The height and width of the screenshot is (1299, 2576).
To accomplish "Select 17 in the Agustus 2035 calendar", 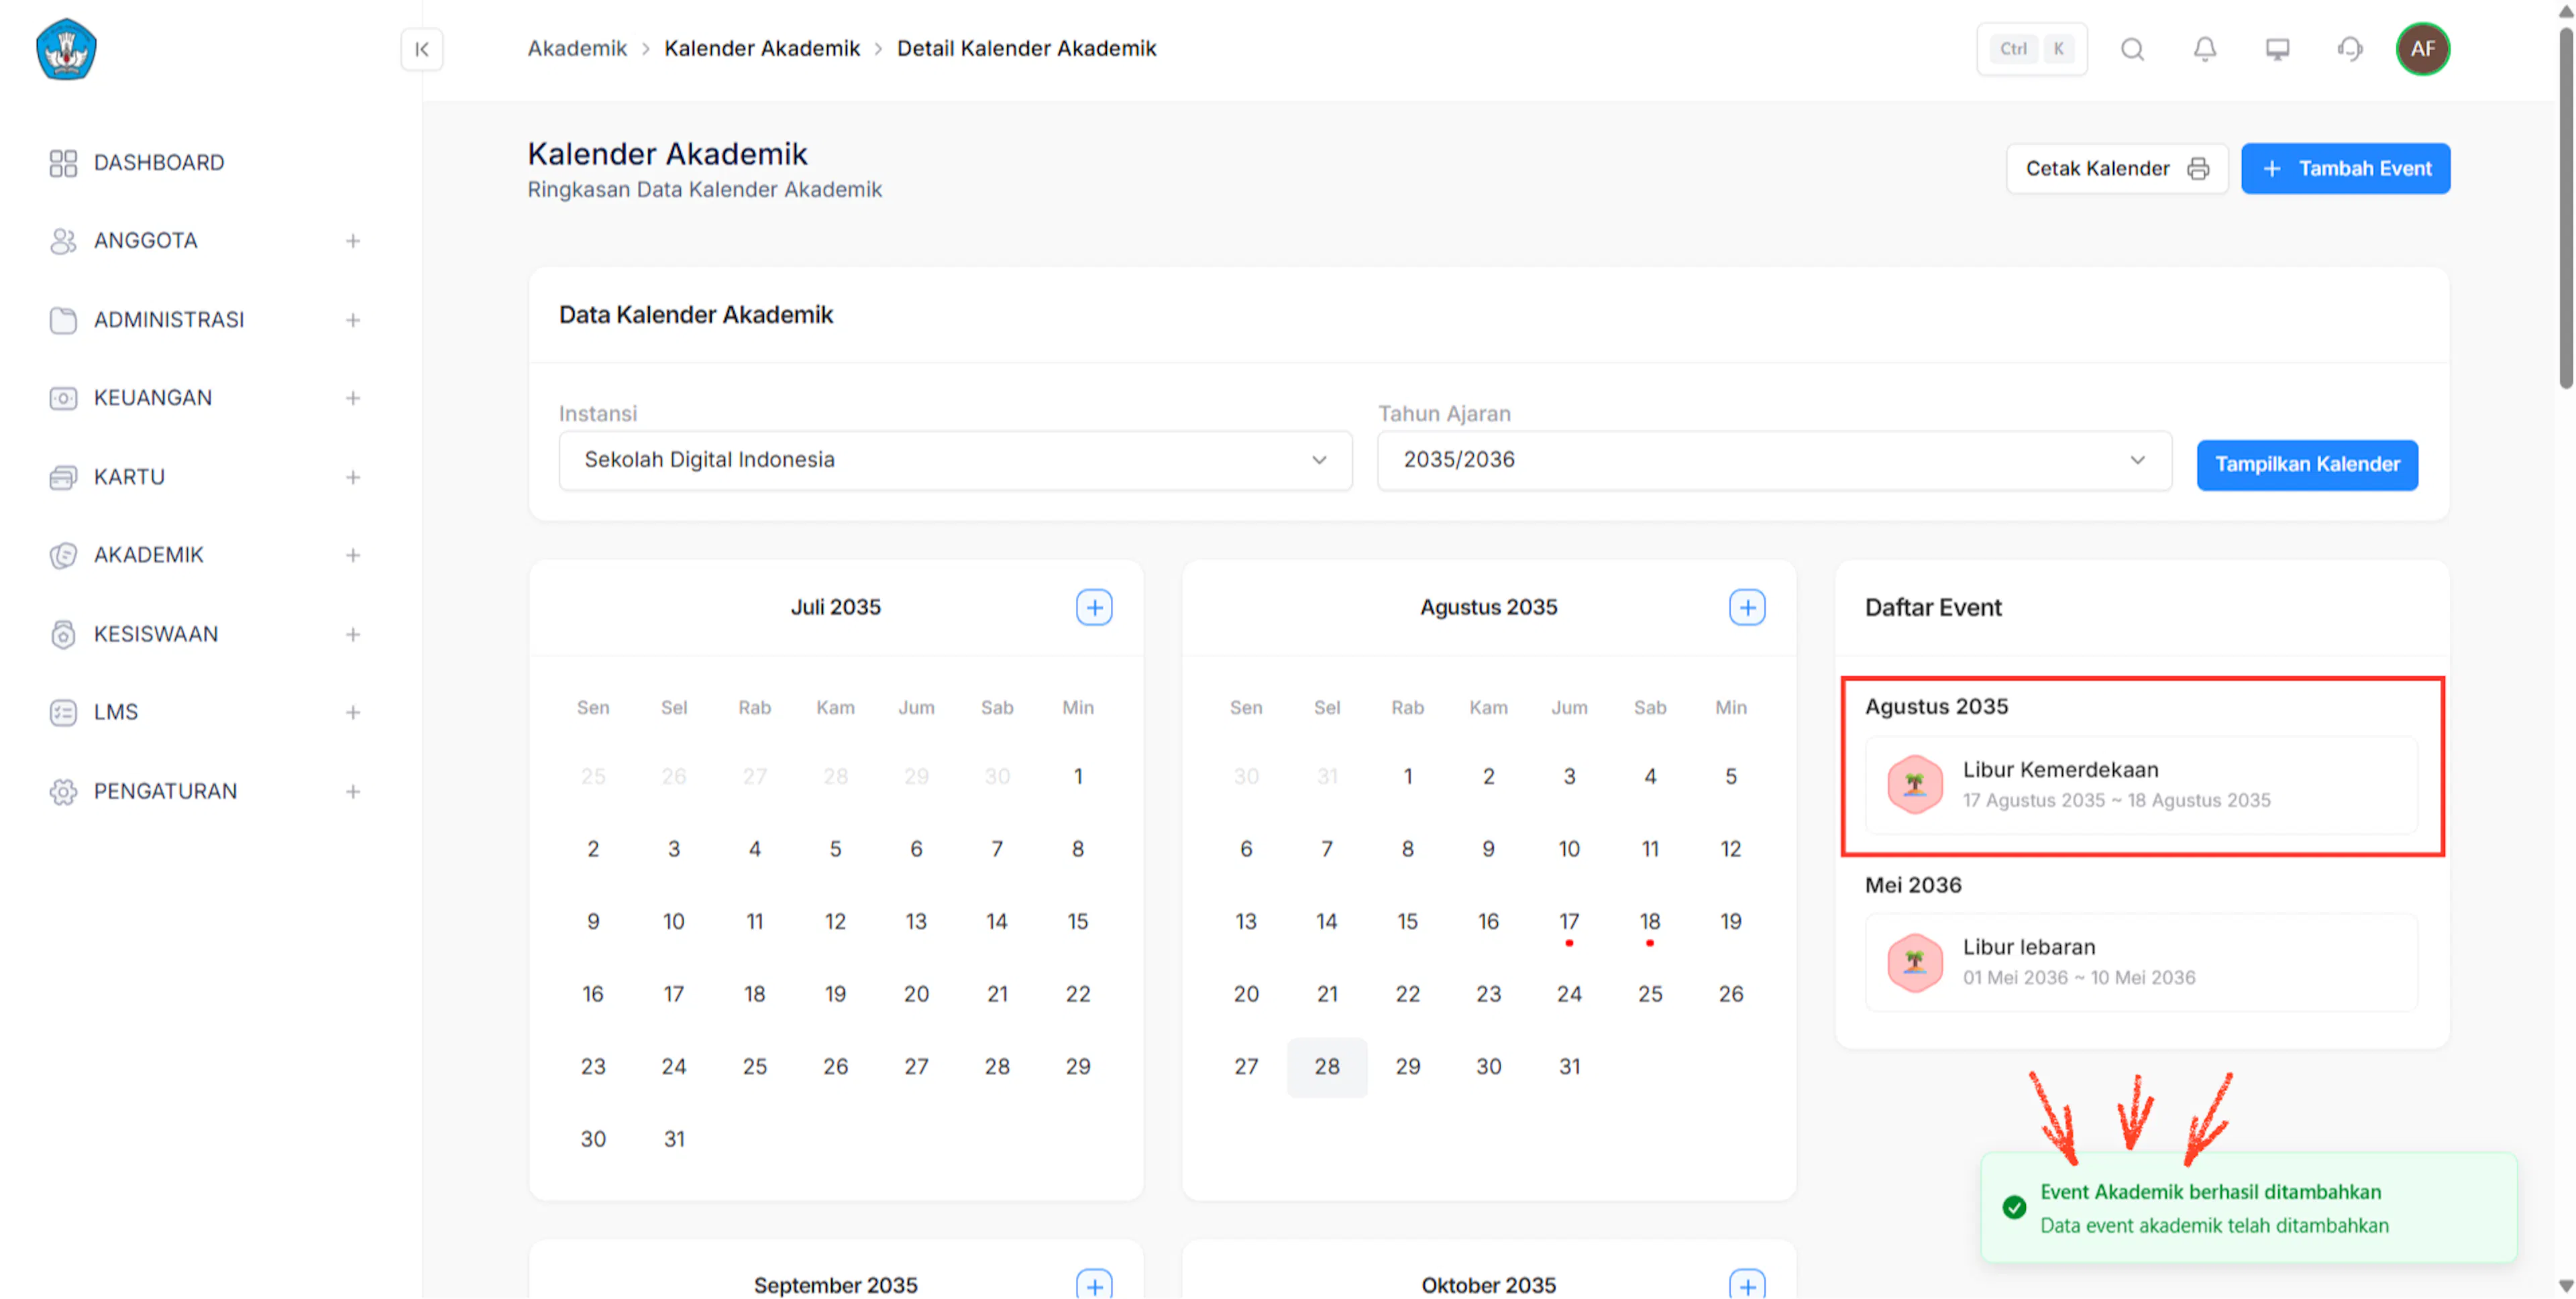I will pos(1569,921).
